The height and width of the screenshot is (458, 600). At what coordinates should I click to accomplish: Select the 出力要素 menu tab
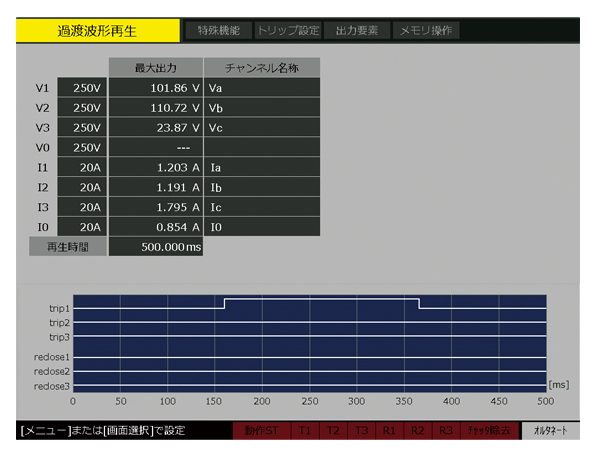coord(355,30)
